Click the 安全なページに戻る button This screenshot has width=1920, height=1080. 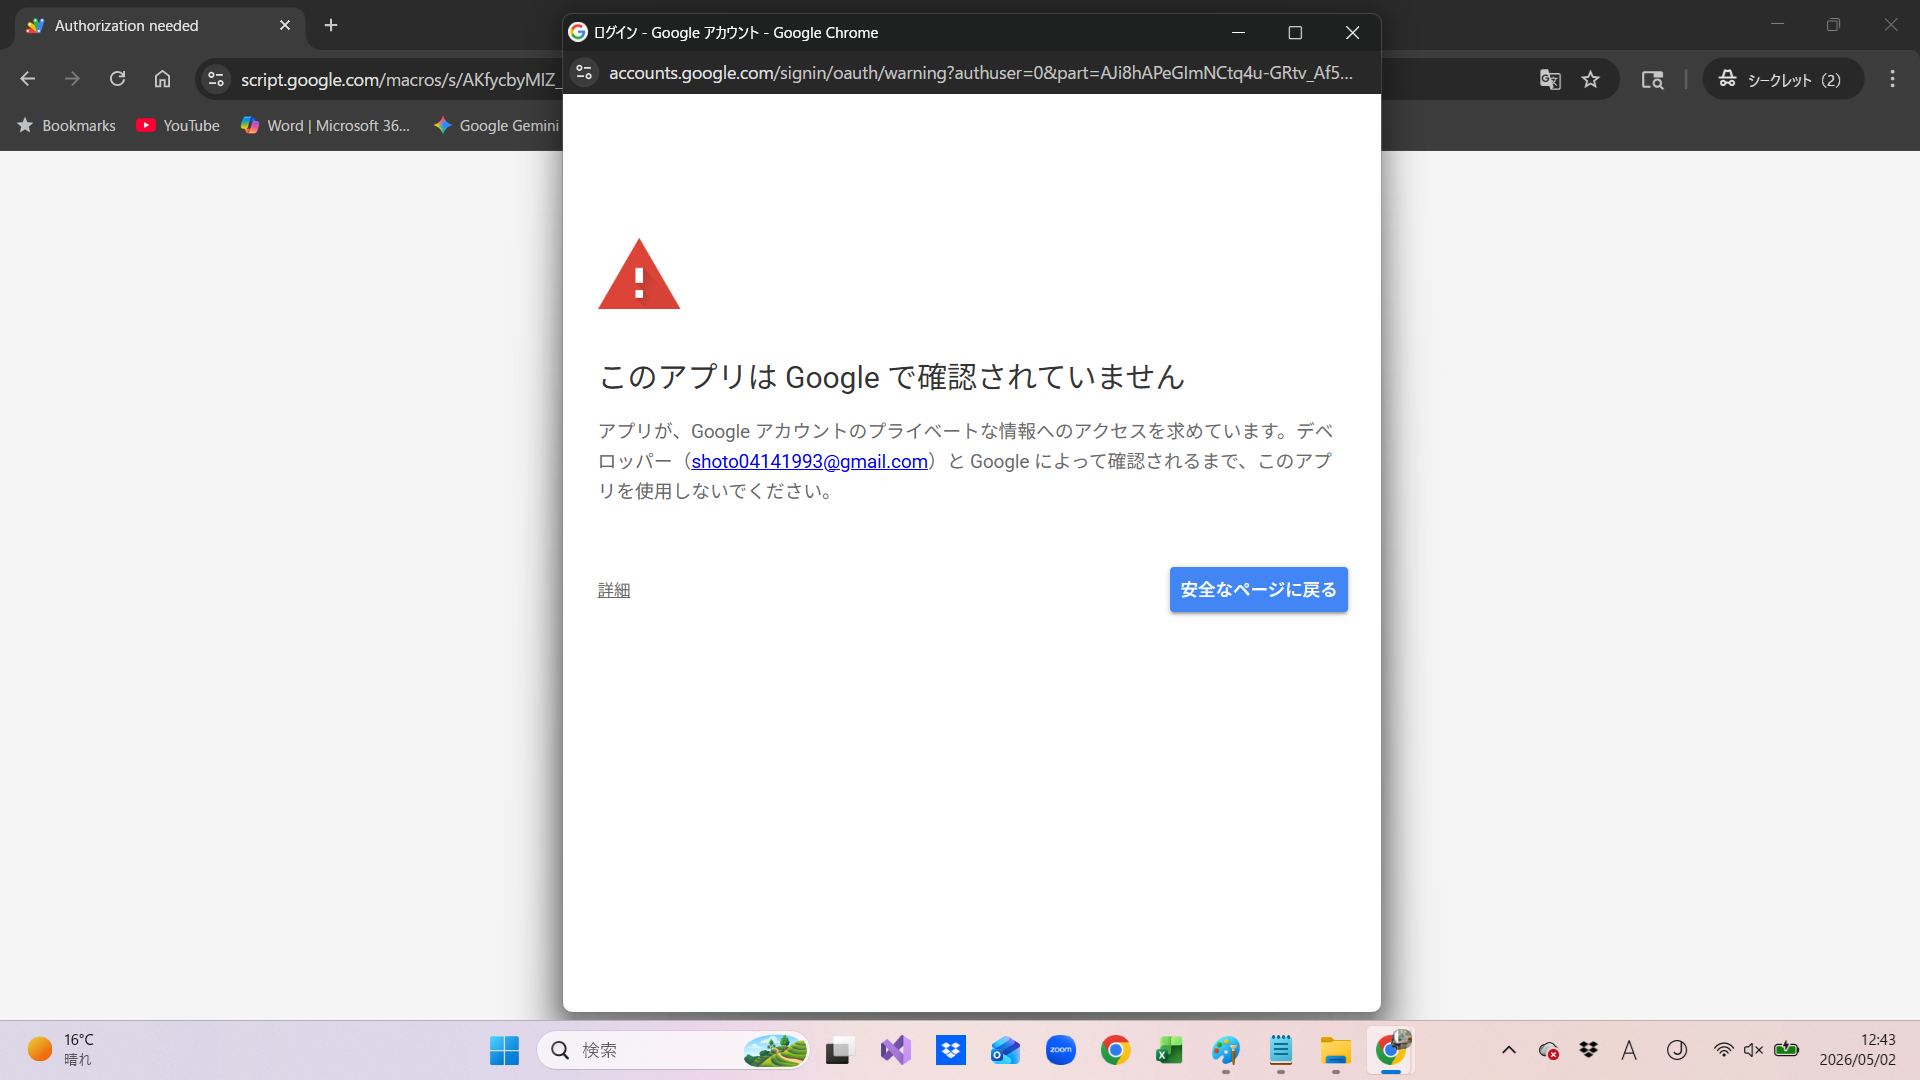[1258, 590]
